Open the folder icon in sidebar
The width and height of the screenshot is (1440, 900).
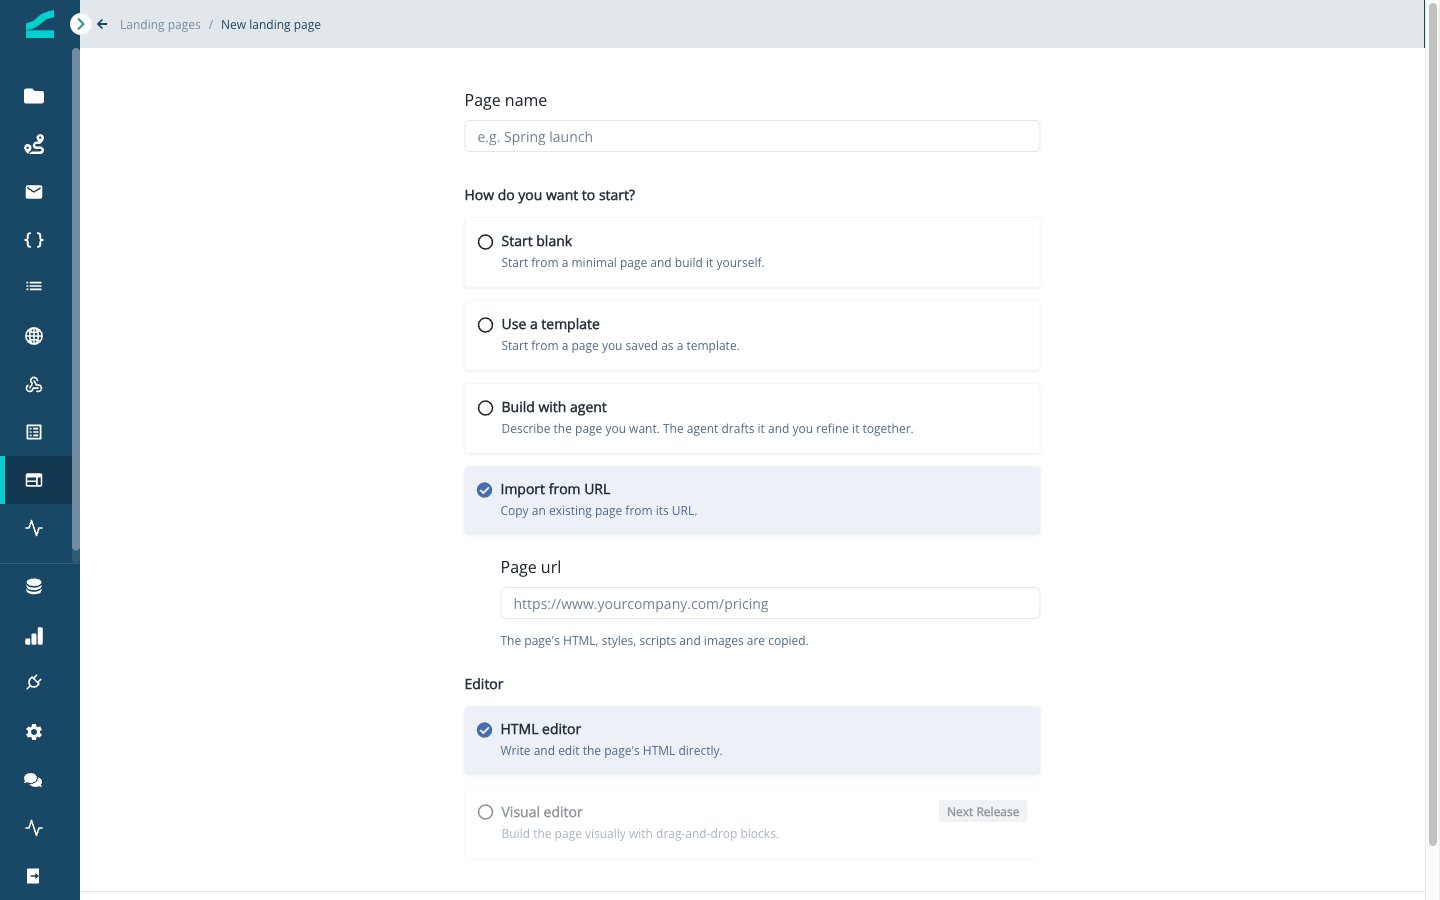(x=34, y=96)
